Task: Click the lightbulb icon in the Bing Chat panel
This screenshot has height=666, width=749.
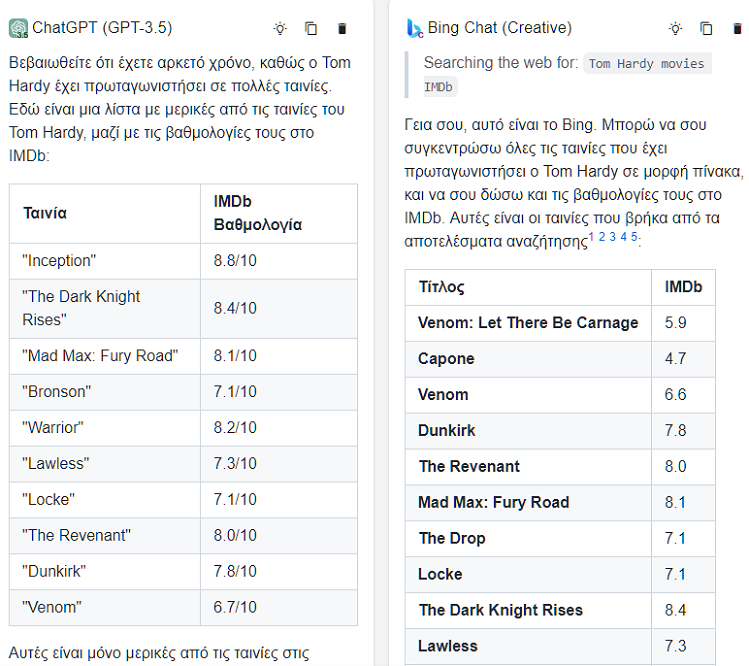Action: (x=675, y=29)
